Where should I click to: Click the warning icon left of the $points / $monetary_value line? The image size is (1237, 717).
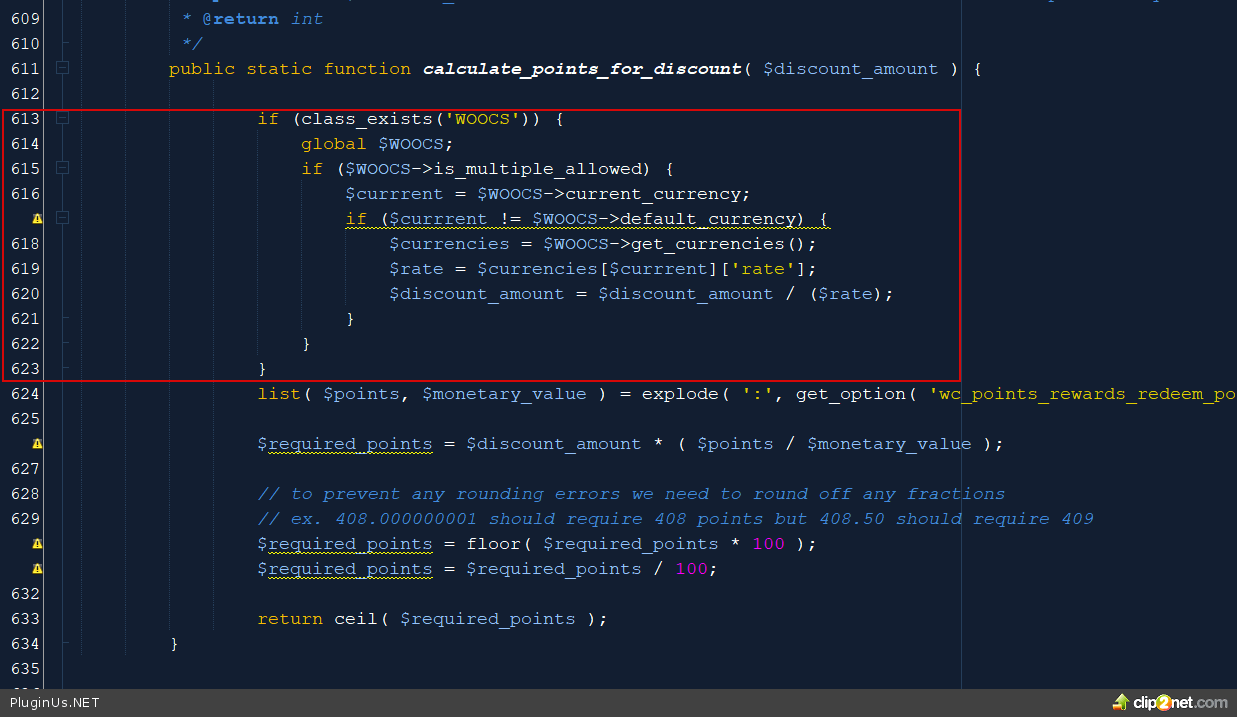[x=37, y=443]
